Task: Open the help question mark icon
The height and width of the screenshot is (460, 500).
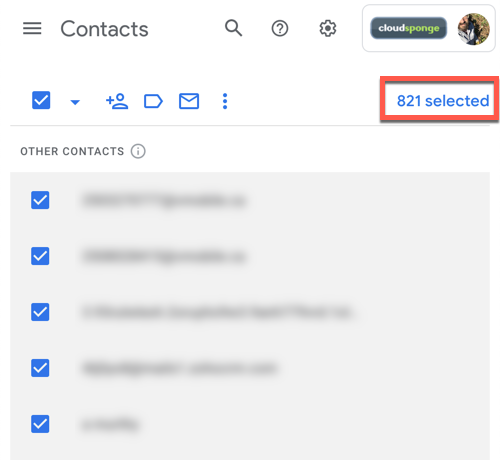Action: [x=280, y=28]
